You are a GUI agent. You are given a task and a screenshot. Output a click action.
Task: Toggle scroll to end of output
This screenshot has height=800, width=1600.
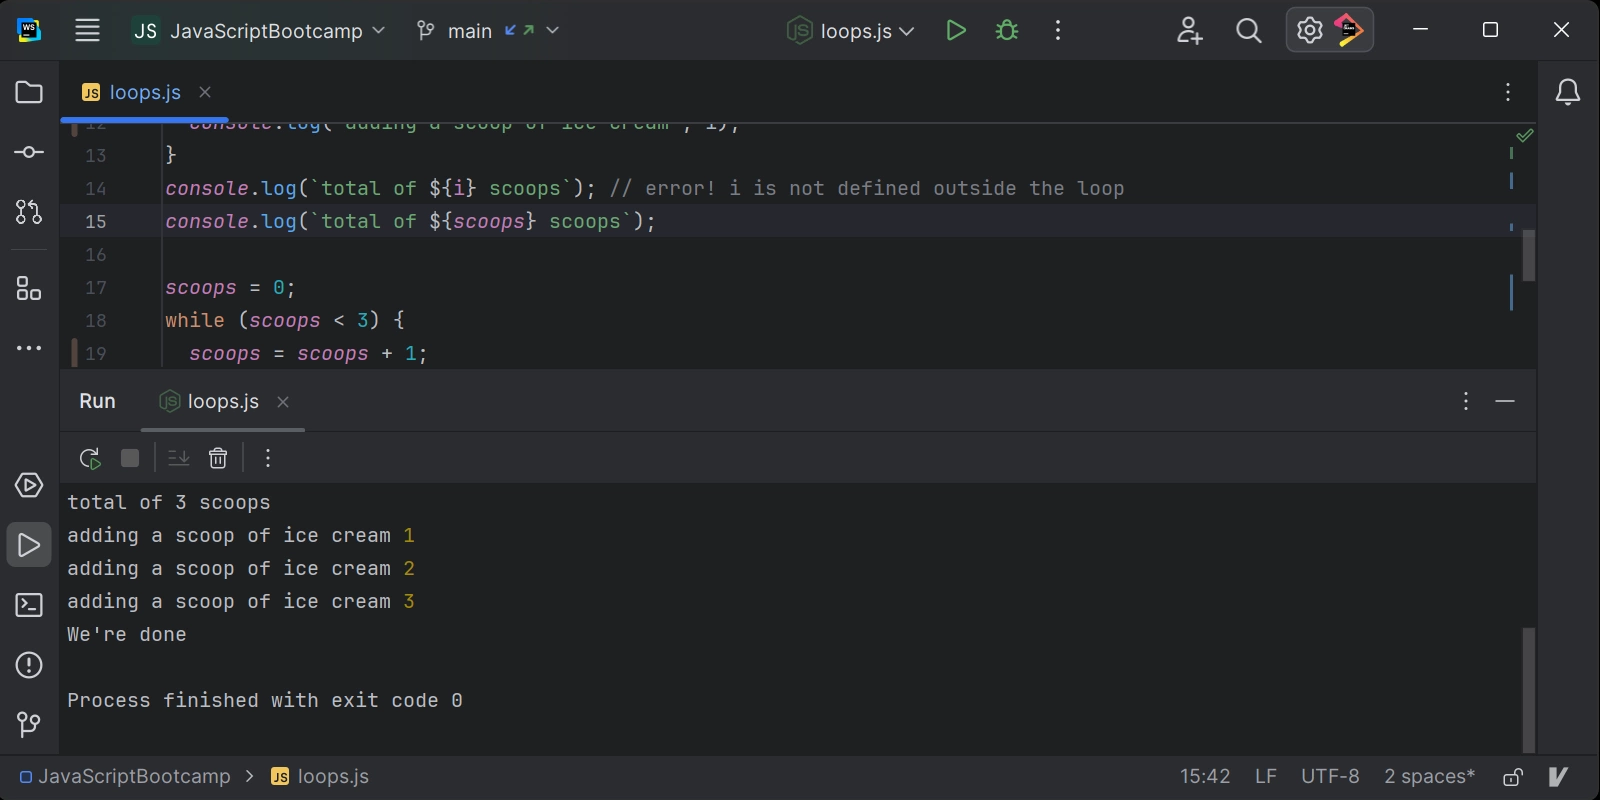[x=179, y=458]
